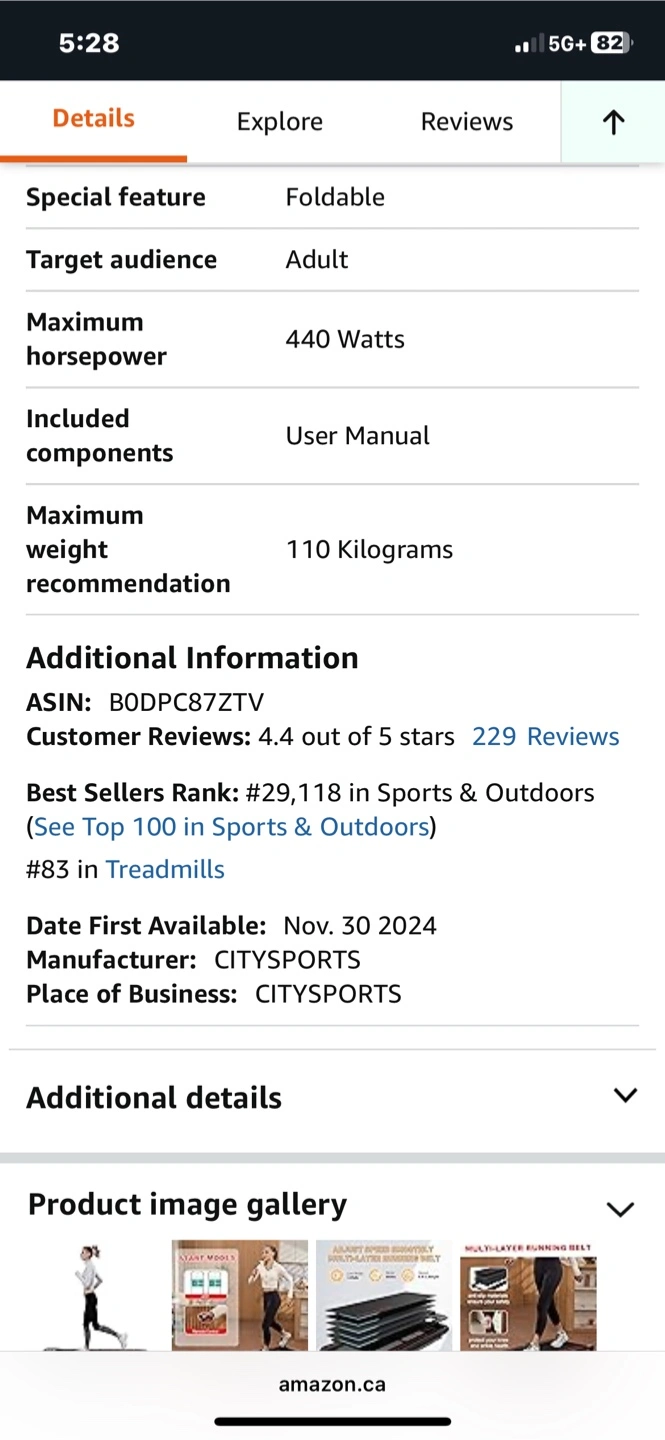The height and width of the screenshot is (1440, 665).
Task: Open the multi-layer running belt diagram thumbnail
Action: tap(384, 1296)
